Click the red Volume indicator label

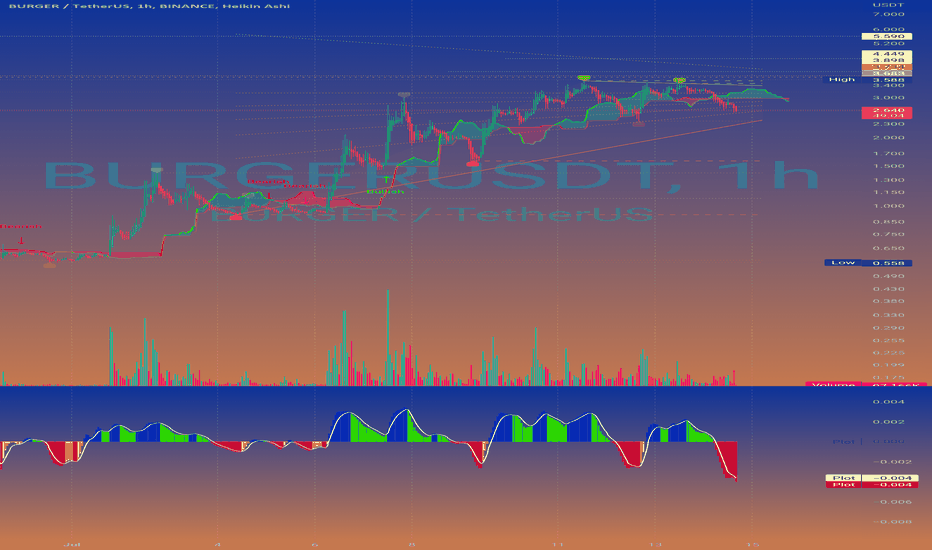[x=833, y=385]
